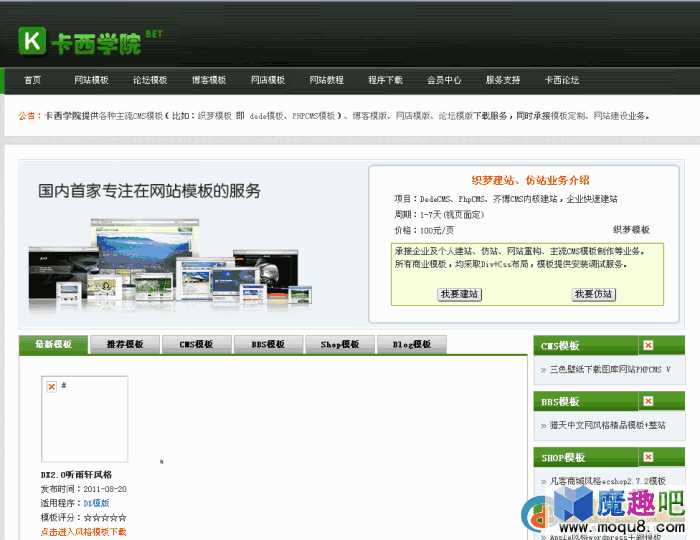This screenshot has height=540, width=700.
Task: Select the 推荐模板 tab
Action: (125, 345)
